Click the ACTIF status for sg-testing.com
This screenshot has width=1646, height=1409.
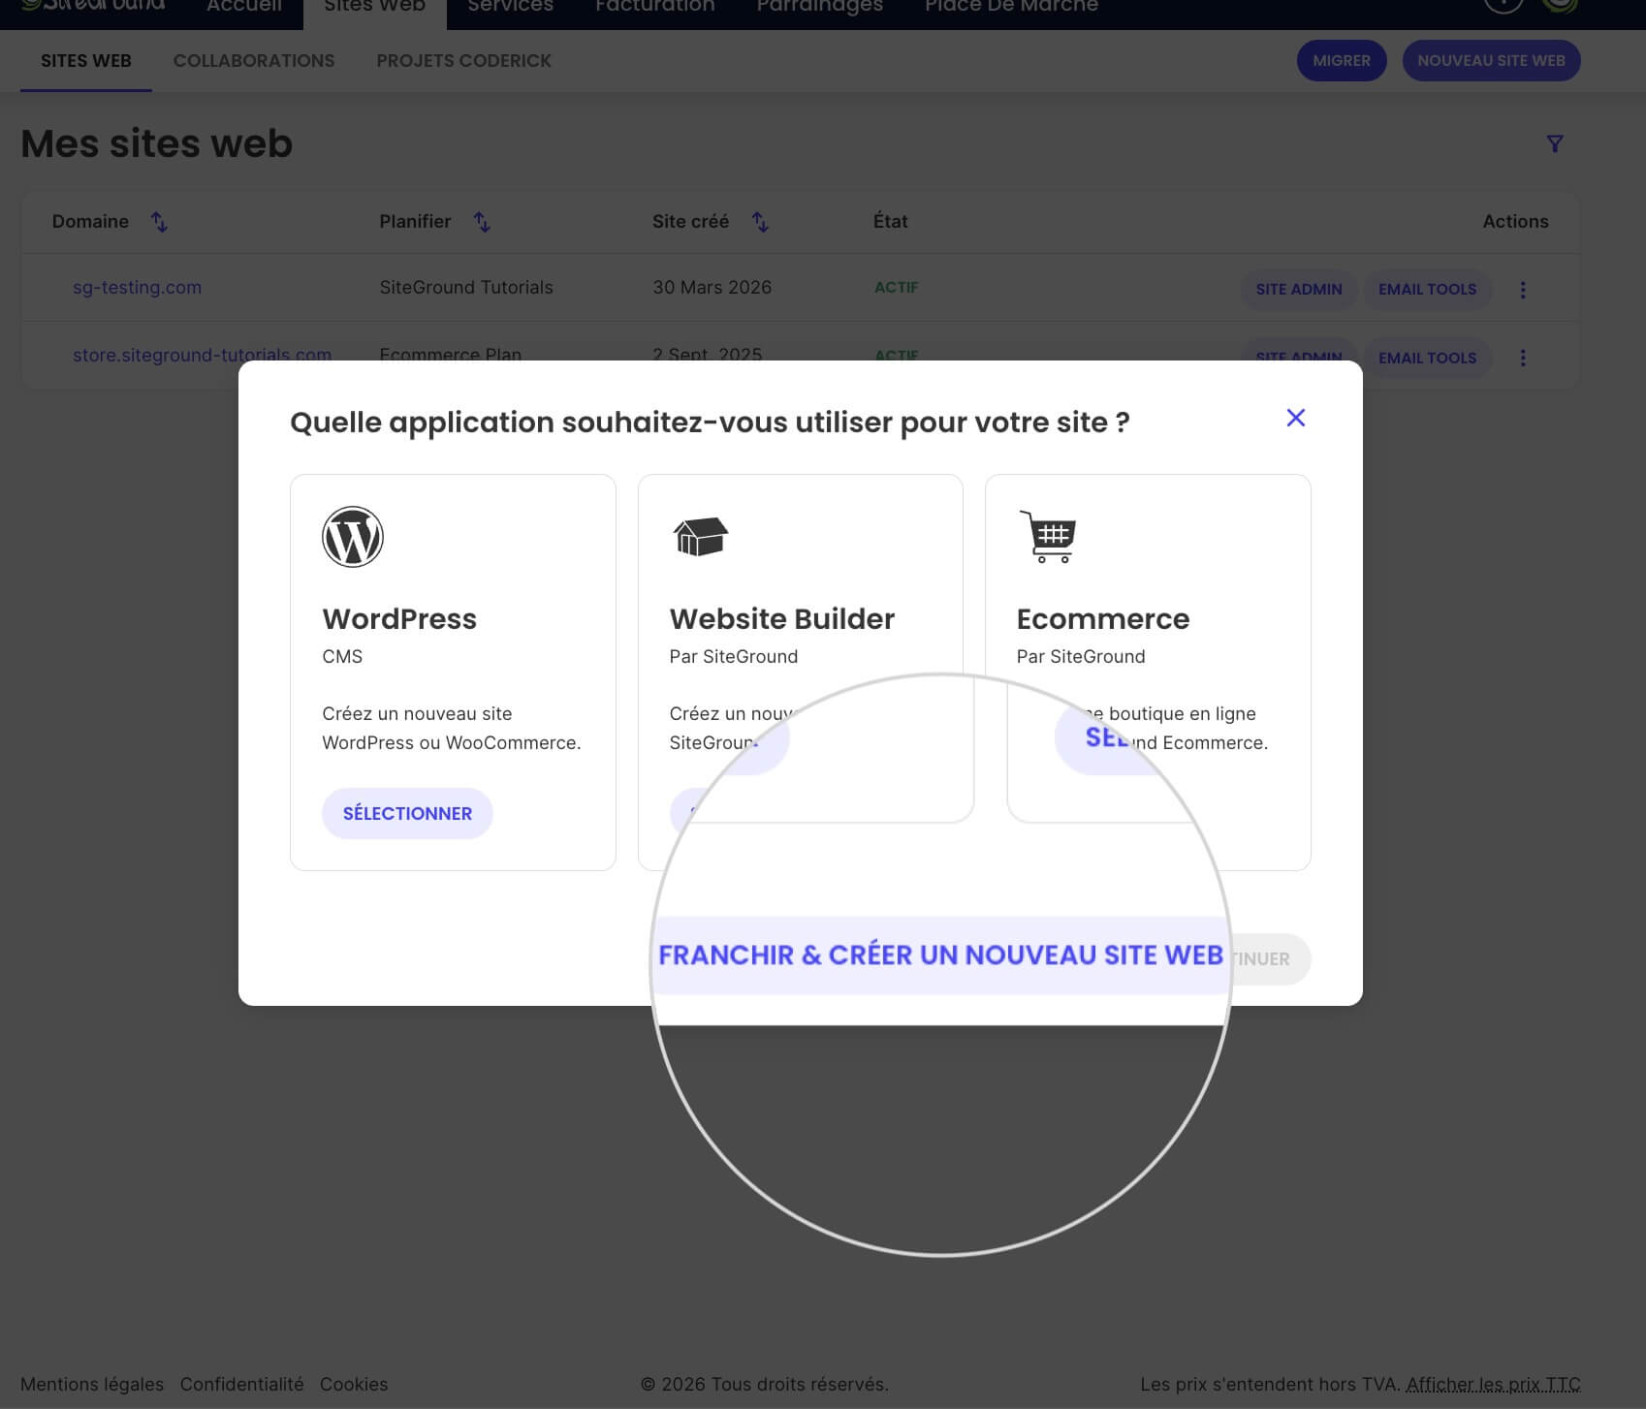point(896,287)
